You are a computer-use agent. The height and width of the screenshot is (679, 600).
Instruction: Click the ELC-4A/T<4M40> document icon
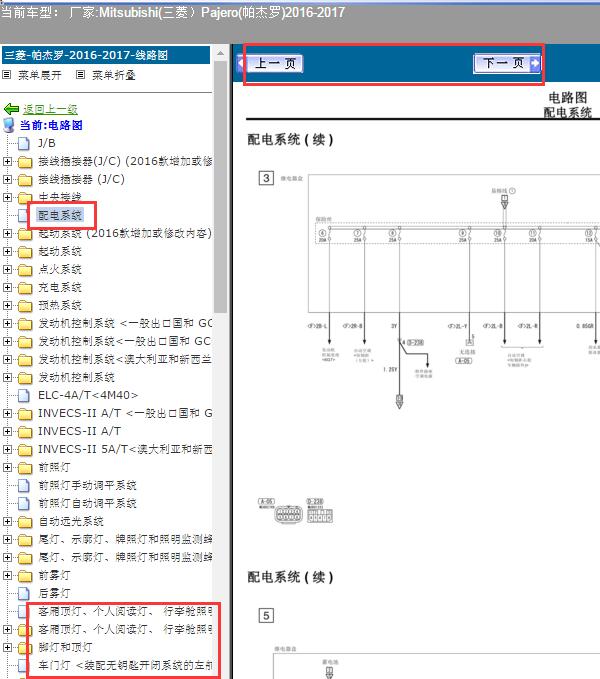[x=24, y=395]
